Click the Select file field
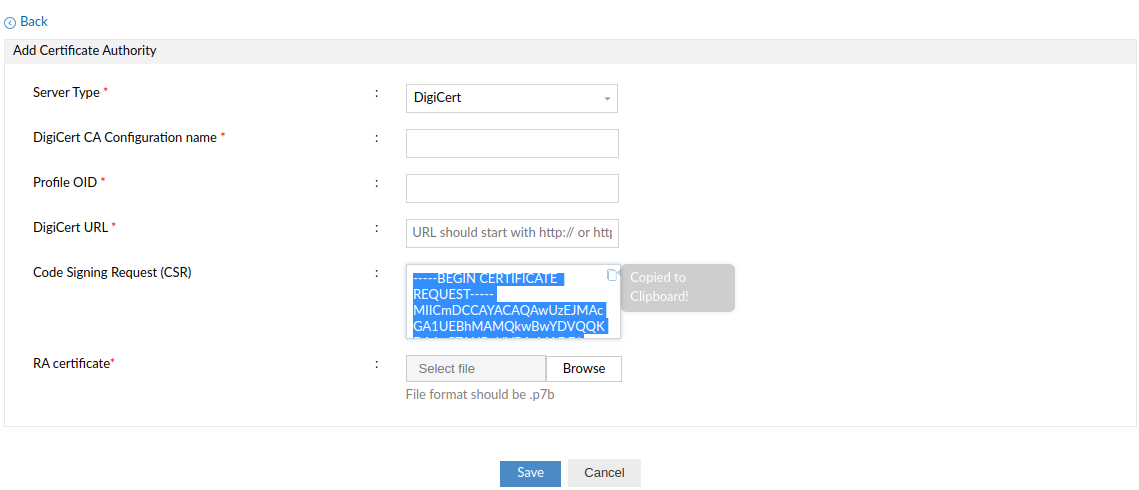This screenshot has width=1139, height=490. coord(476,369)
